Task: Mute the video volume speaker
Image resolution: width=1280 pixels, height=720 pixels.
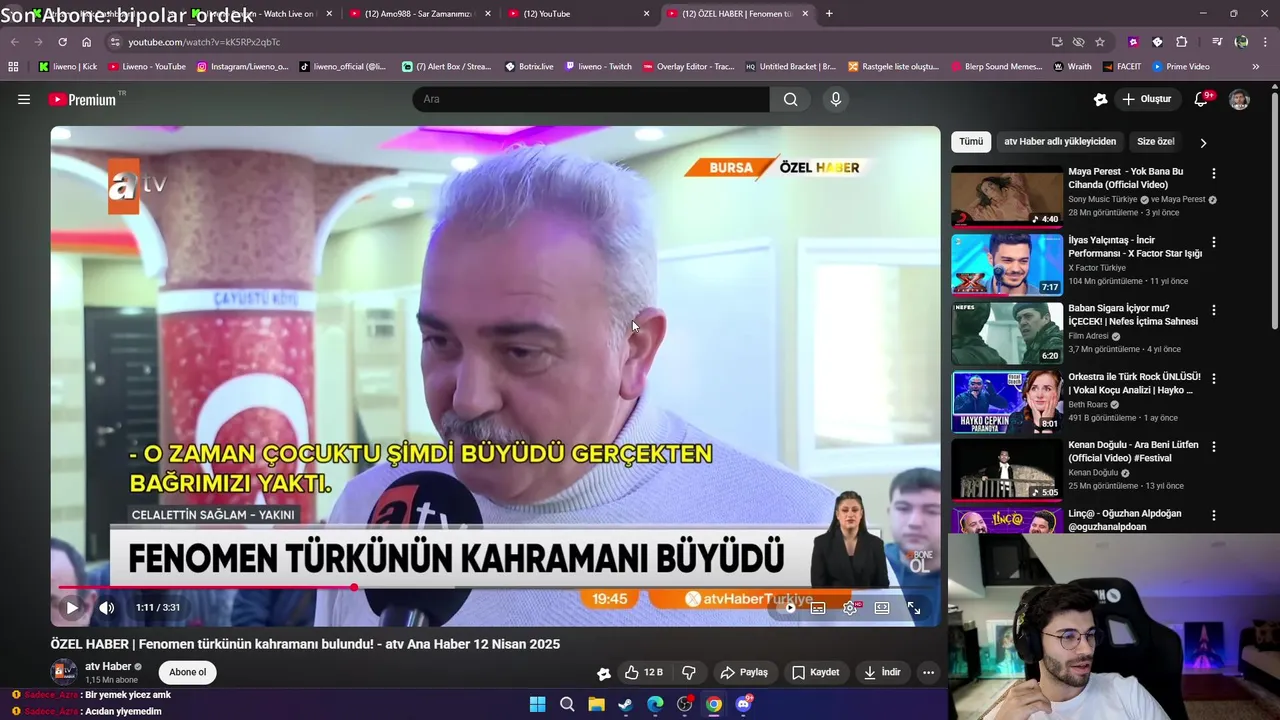Action: pyautogui.click(x=106, y=607)
